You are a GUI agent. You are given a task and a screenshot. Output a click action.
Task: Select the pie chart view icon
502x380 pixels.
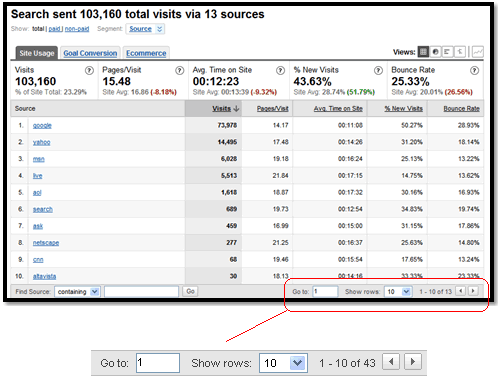pos(435,52)
